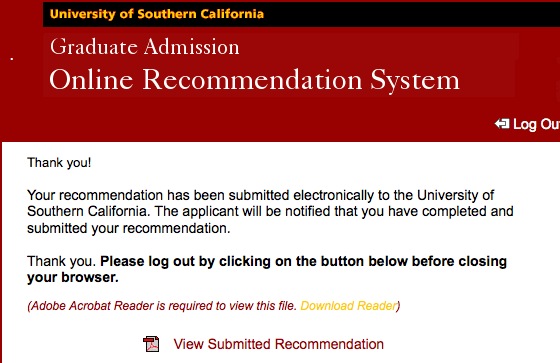Click the Online Recommendation System title
Image resolution: width=560 pixels, height=363 pixels.
[x=254, y=79]
